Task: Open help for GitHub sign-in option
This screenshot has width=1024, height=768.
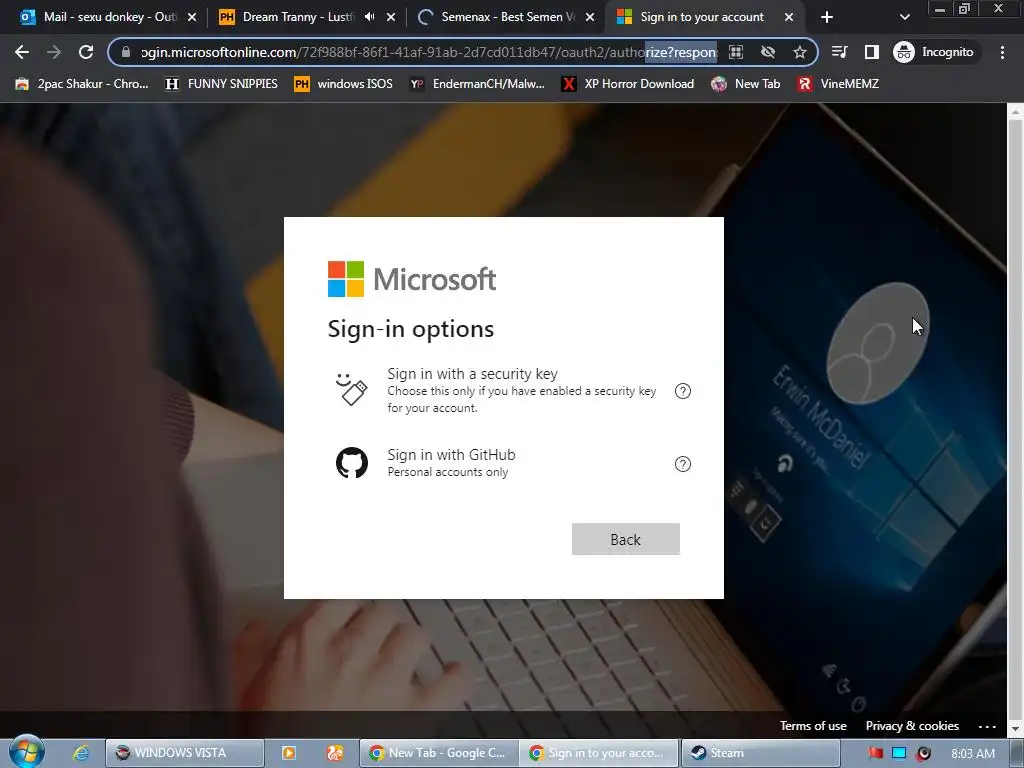Action: [682, 464]
